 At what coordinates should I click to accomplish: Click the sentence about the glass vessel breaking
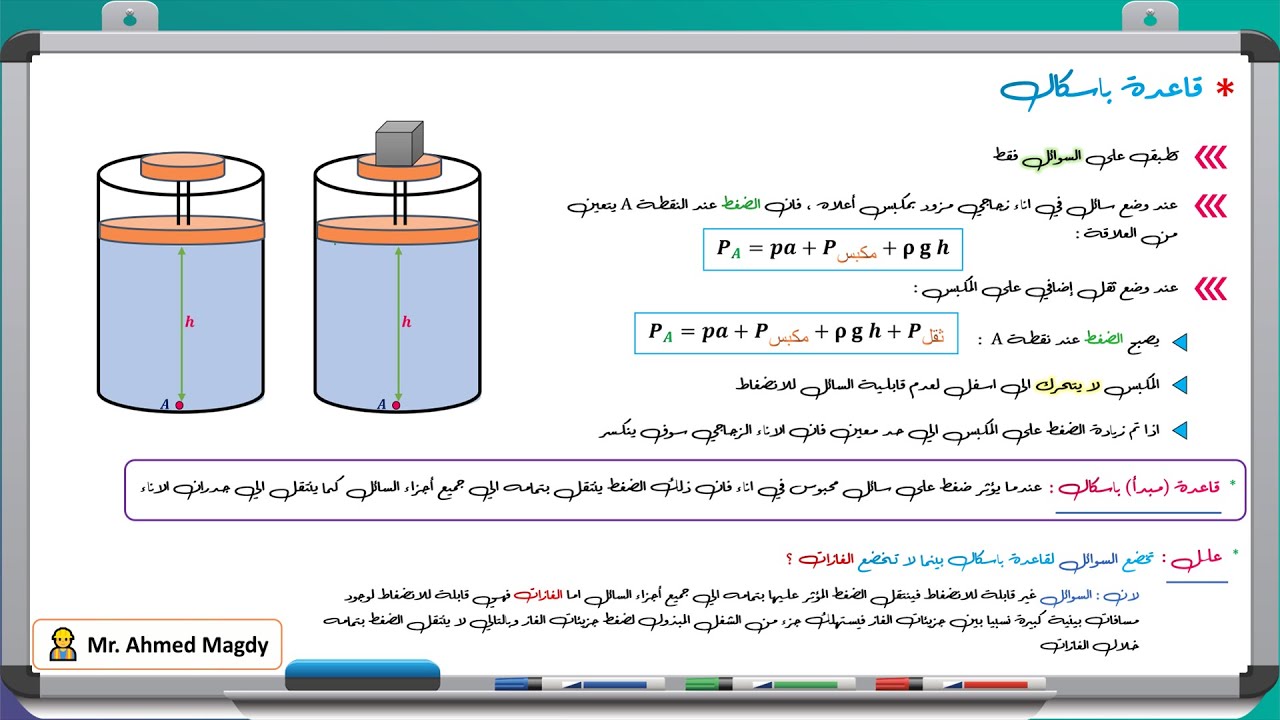click(880, 431)
